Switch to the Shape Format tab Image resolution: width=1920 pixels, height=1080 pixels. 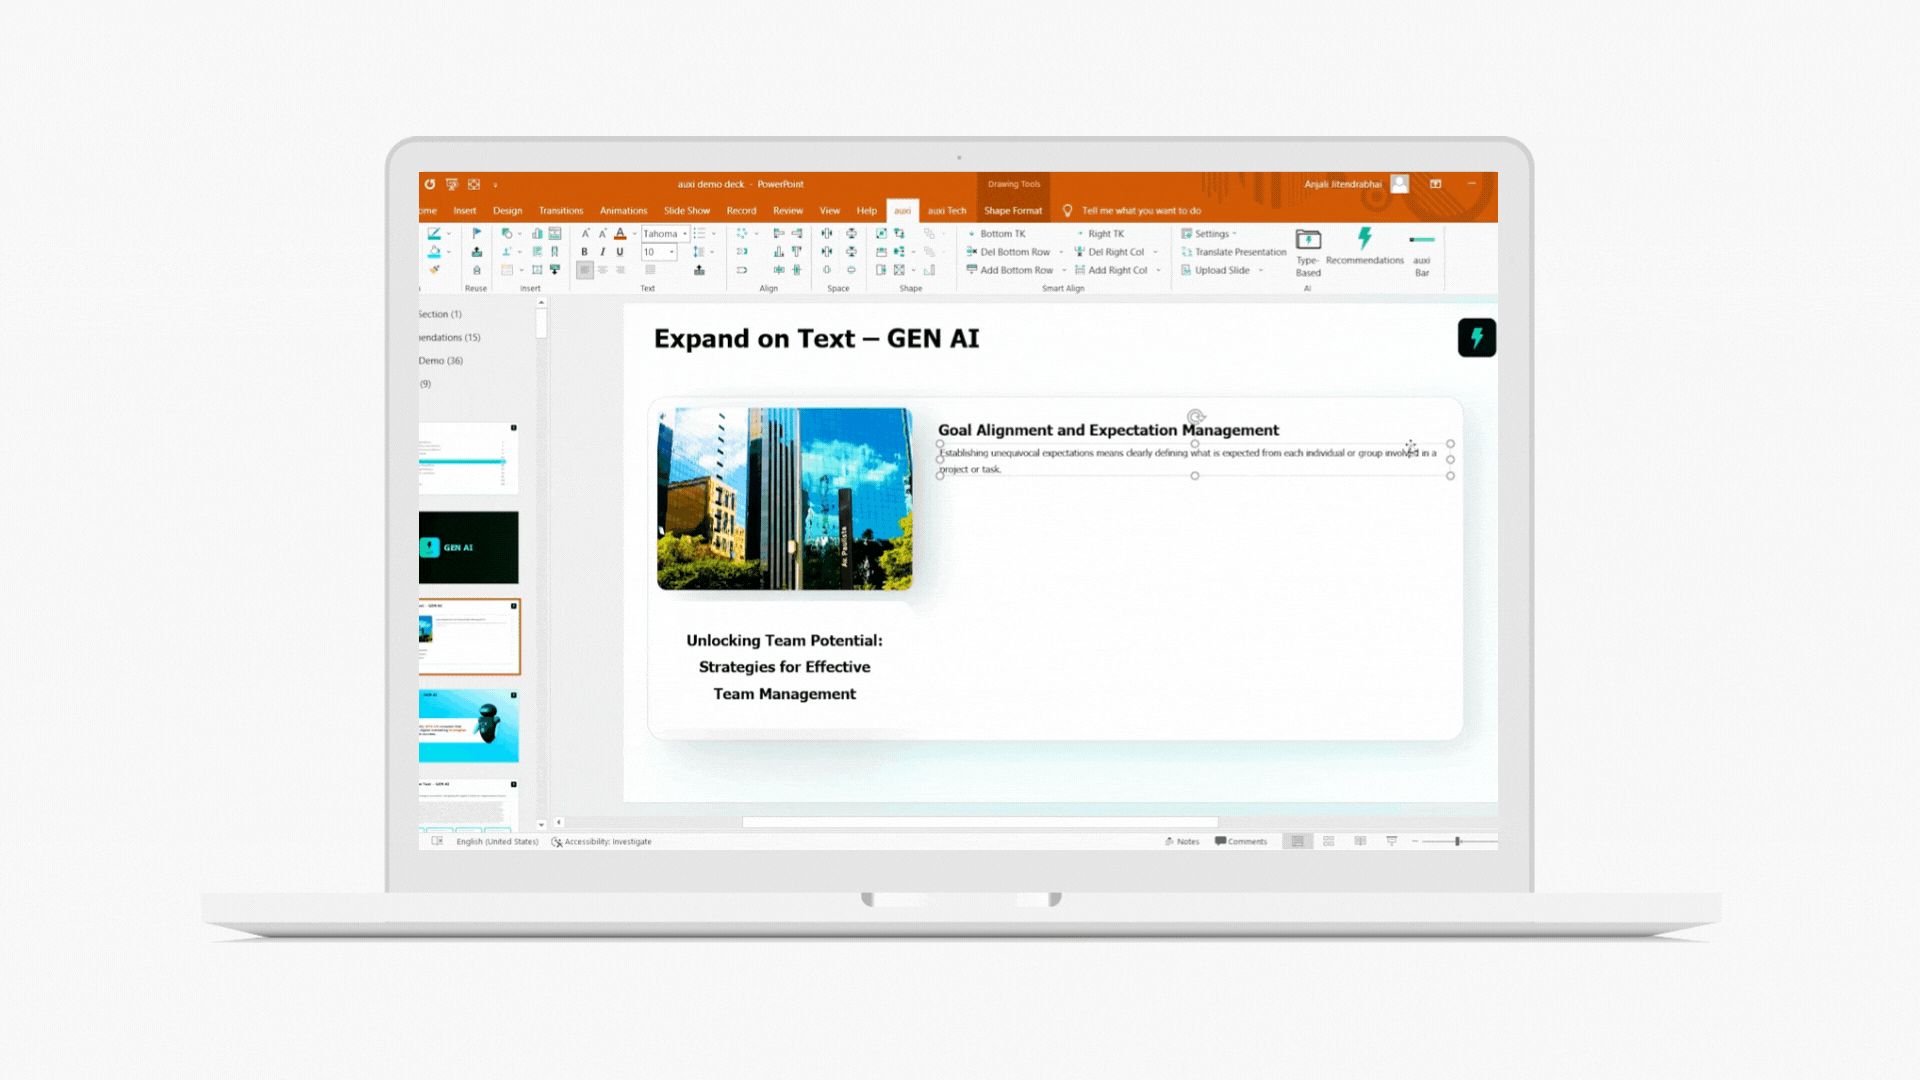1012,211
